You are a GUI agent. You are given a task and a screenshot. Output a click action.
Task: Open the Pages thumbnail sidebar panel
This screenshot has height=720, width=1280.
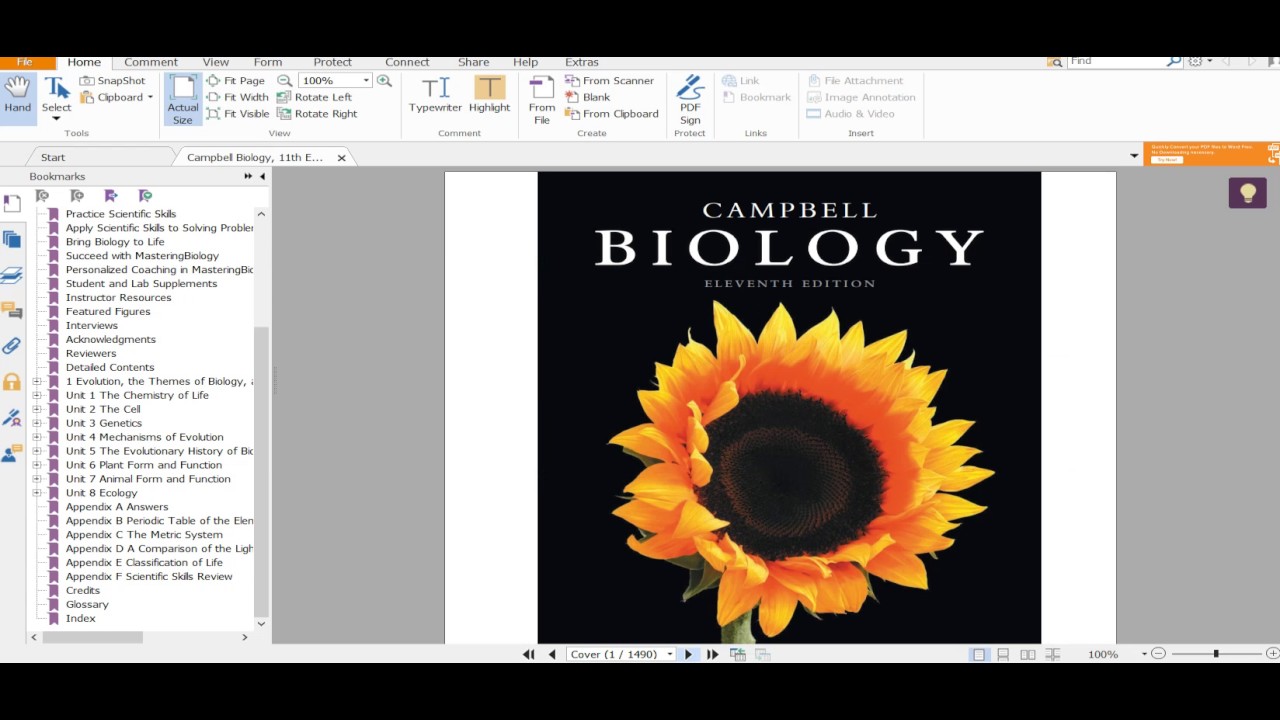12,239
